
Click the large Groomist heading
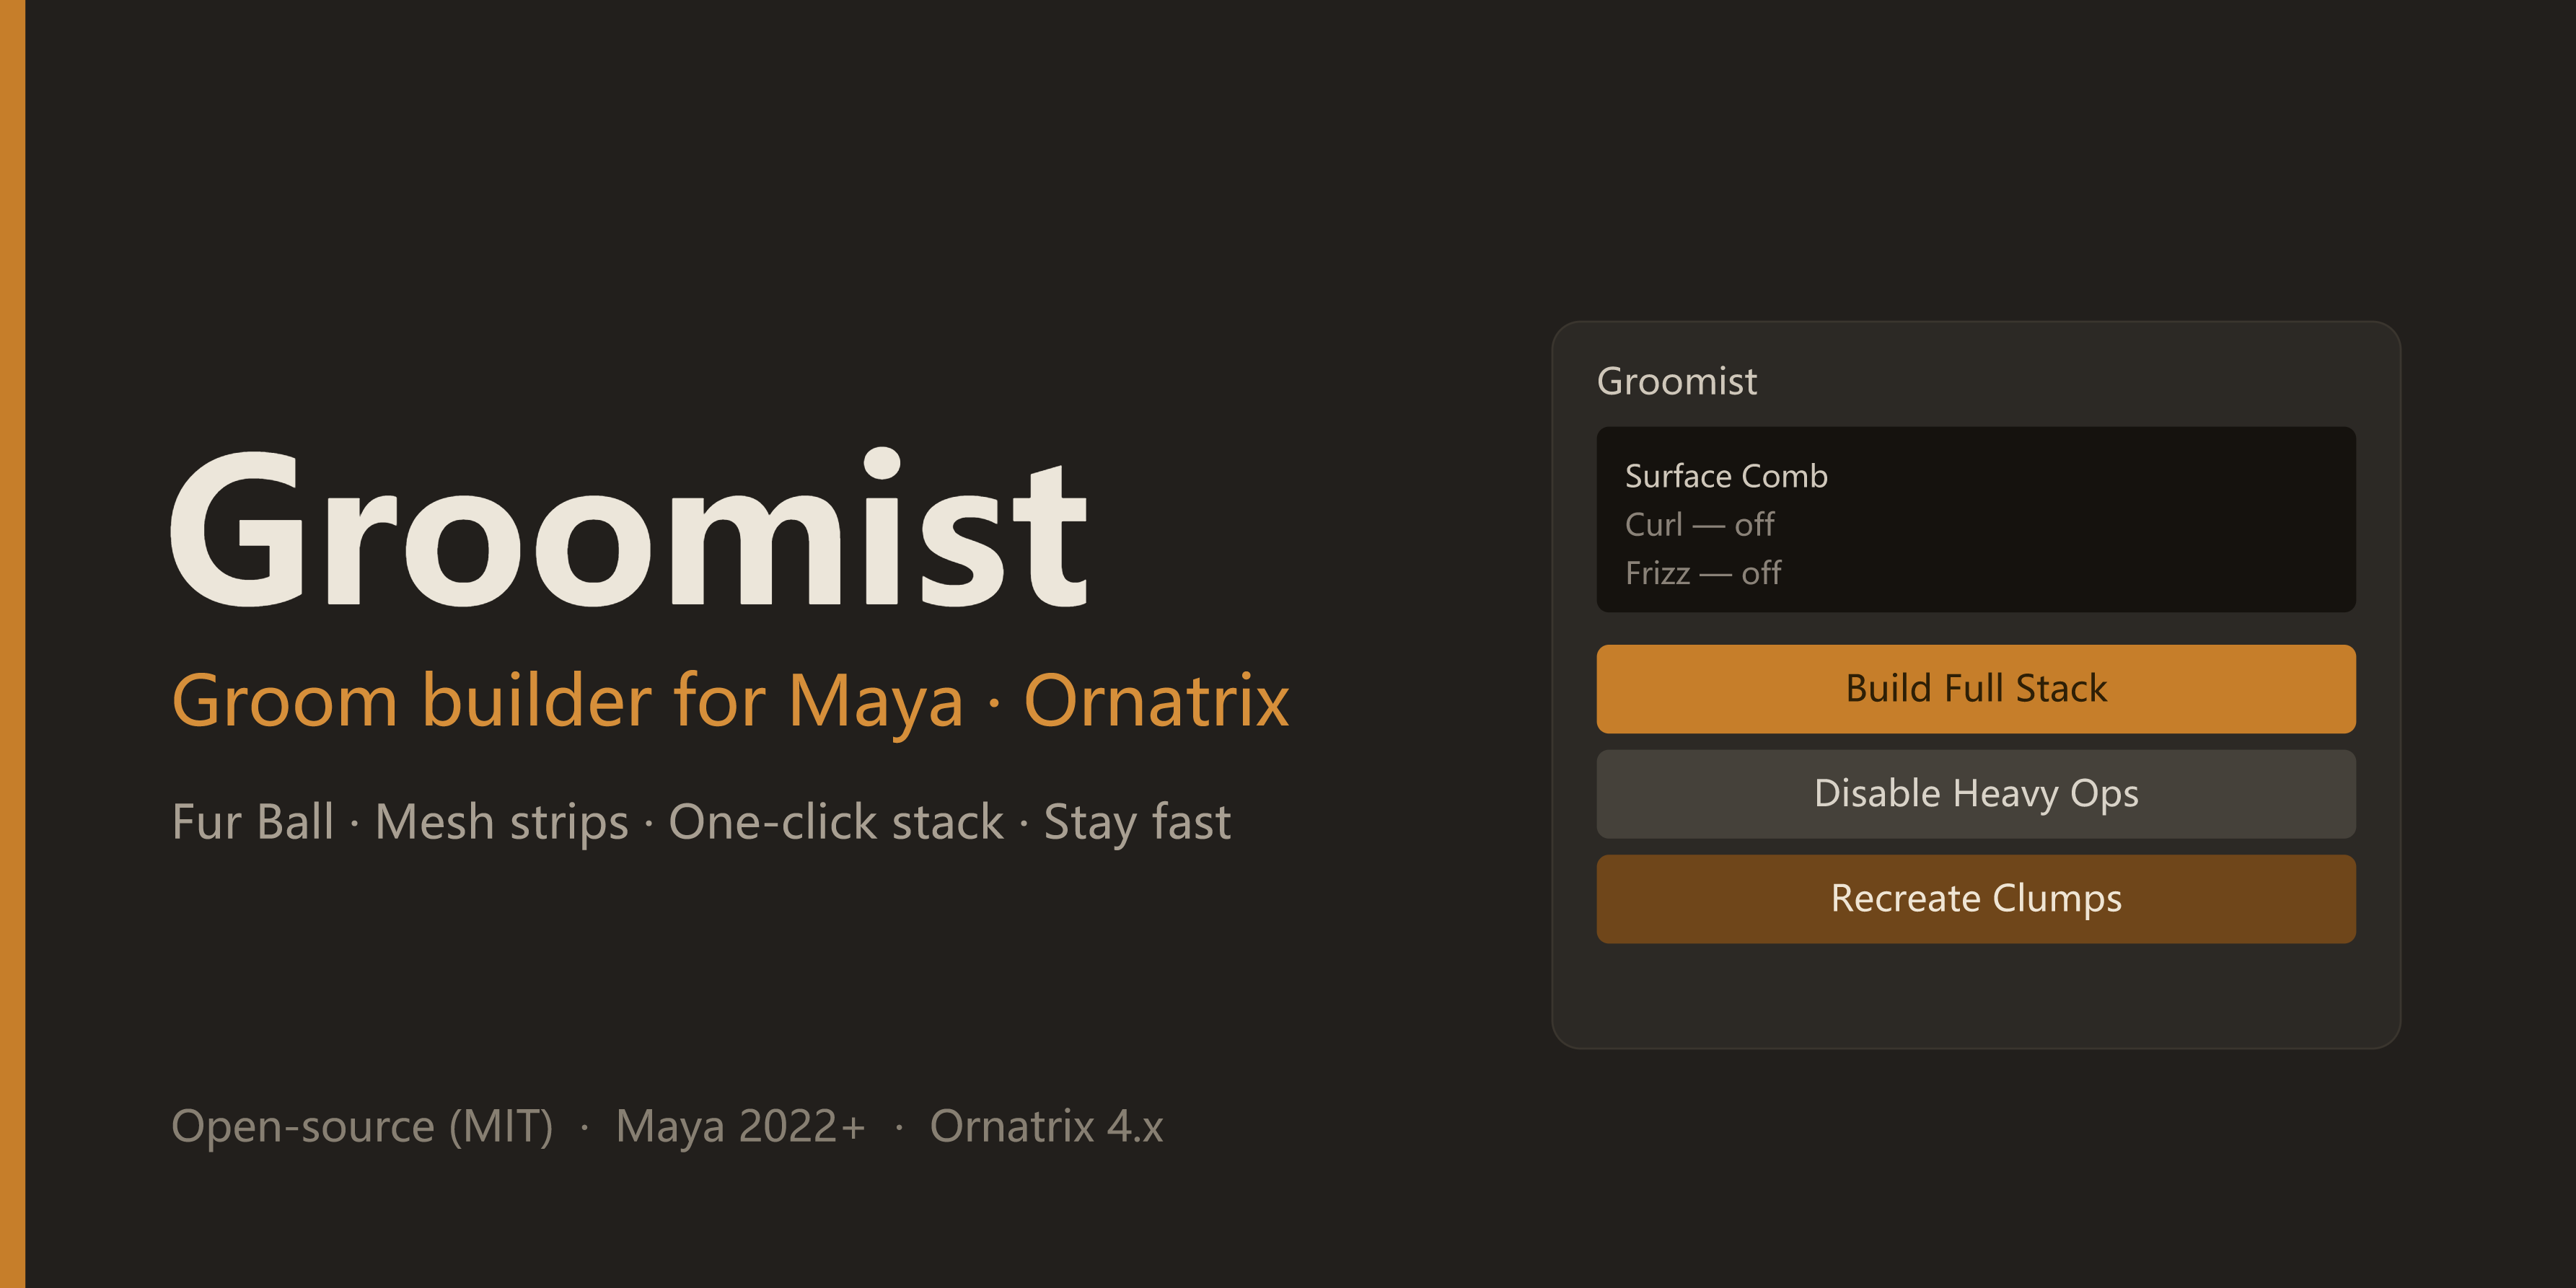(x=629, y=528)
